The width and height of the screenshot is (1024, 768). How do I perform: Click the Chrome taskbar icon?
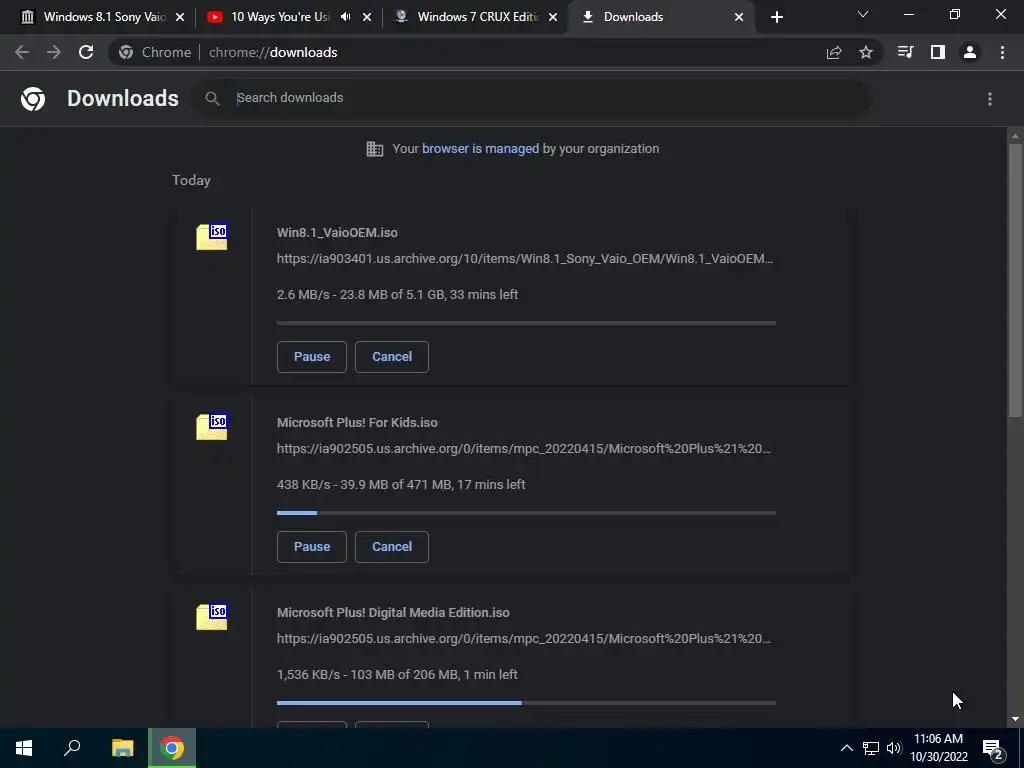click(x=172, y=748)
